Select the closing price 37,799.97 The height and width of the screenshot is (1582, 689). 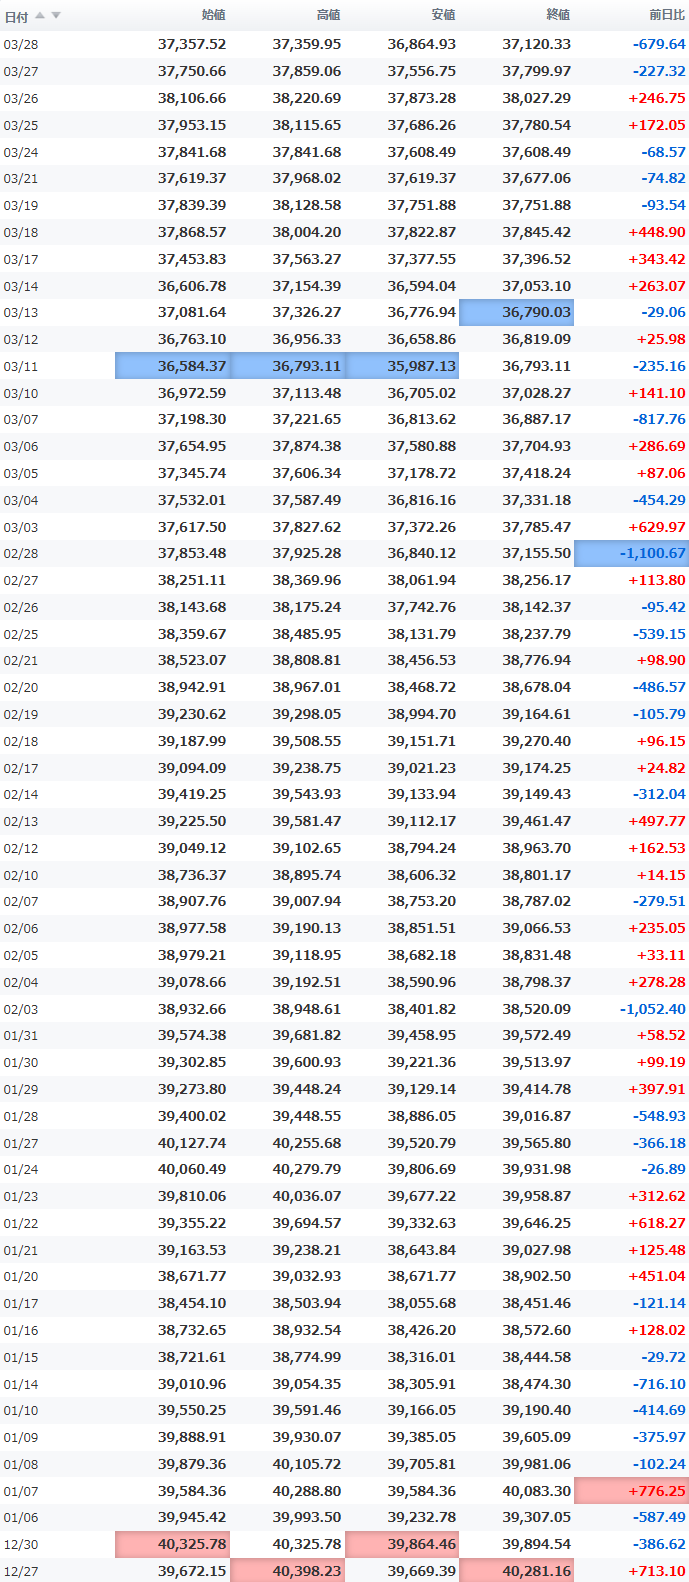537,71
